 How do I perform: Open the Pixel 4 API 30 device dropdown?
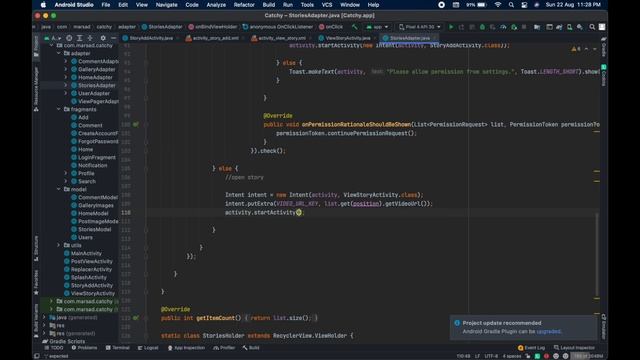coord(420,27)
